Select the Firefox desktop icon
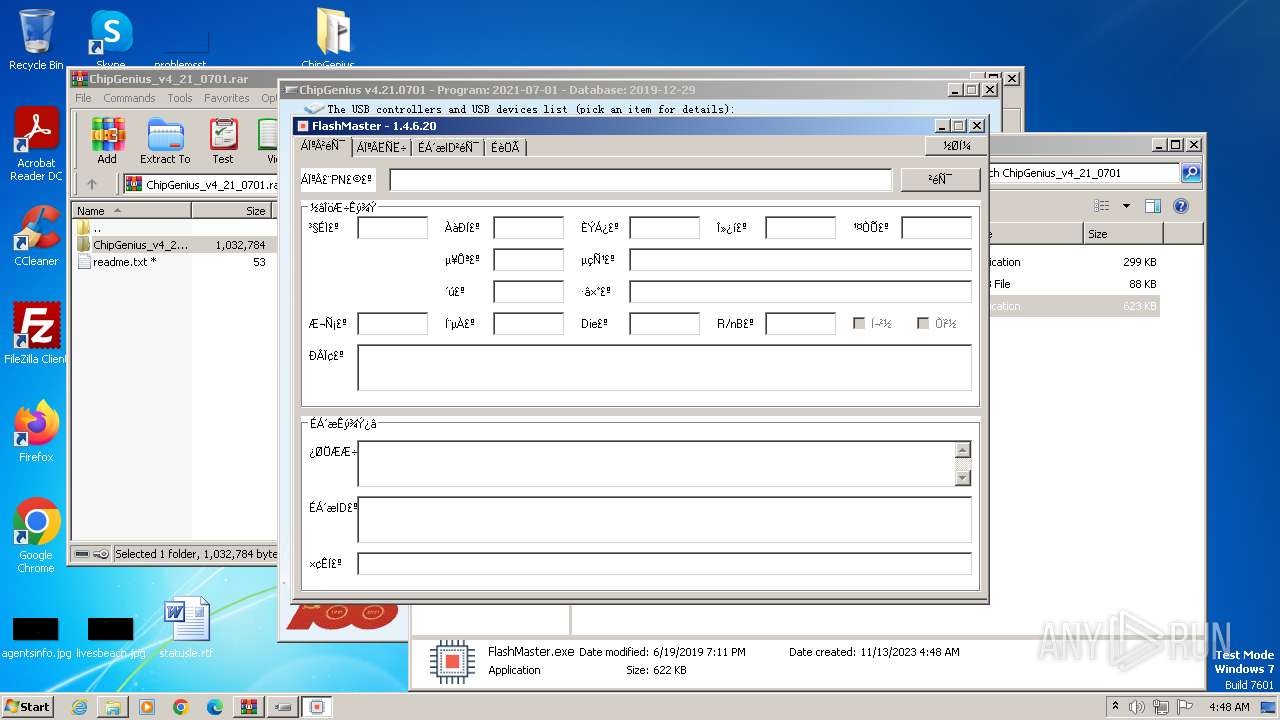Screen dimensions: 1280x720 (36, 431)
